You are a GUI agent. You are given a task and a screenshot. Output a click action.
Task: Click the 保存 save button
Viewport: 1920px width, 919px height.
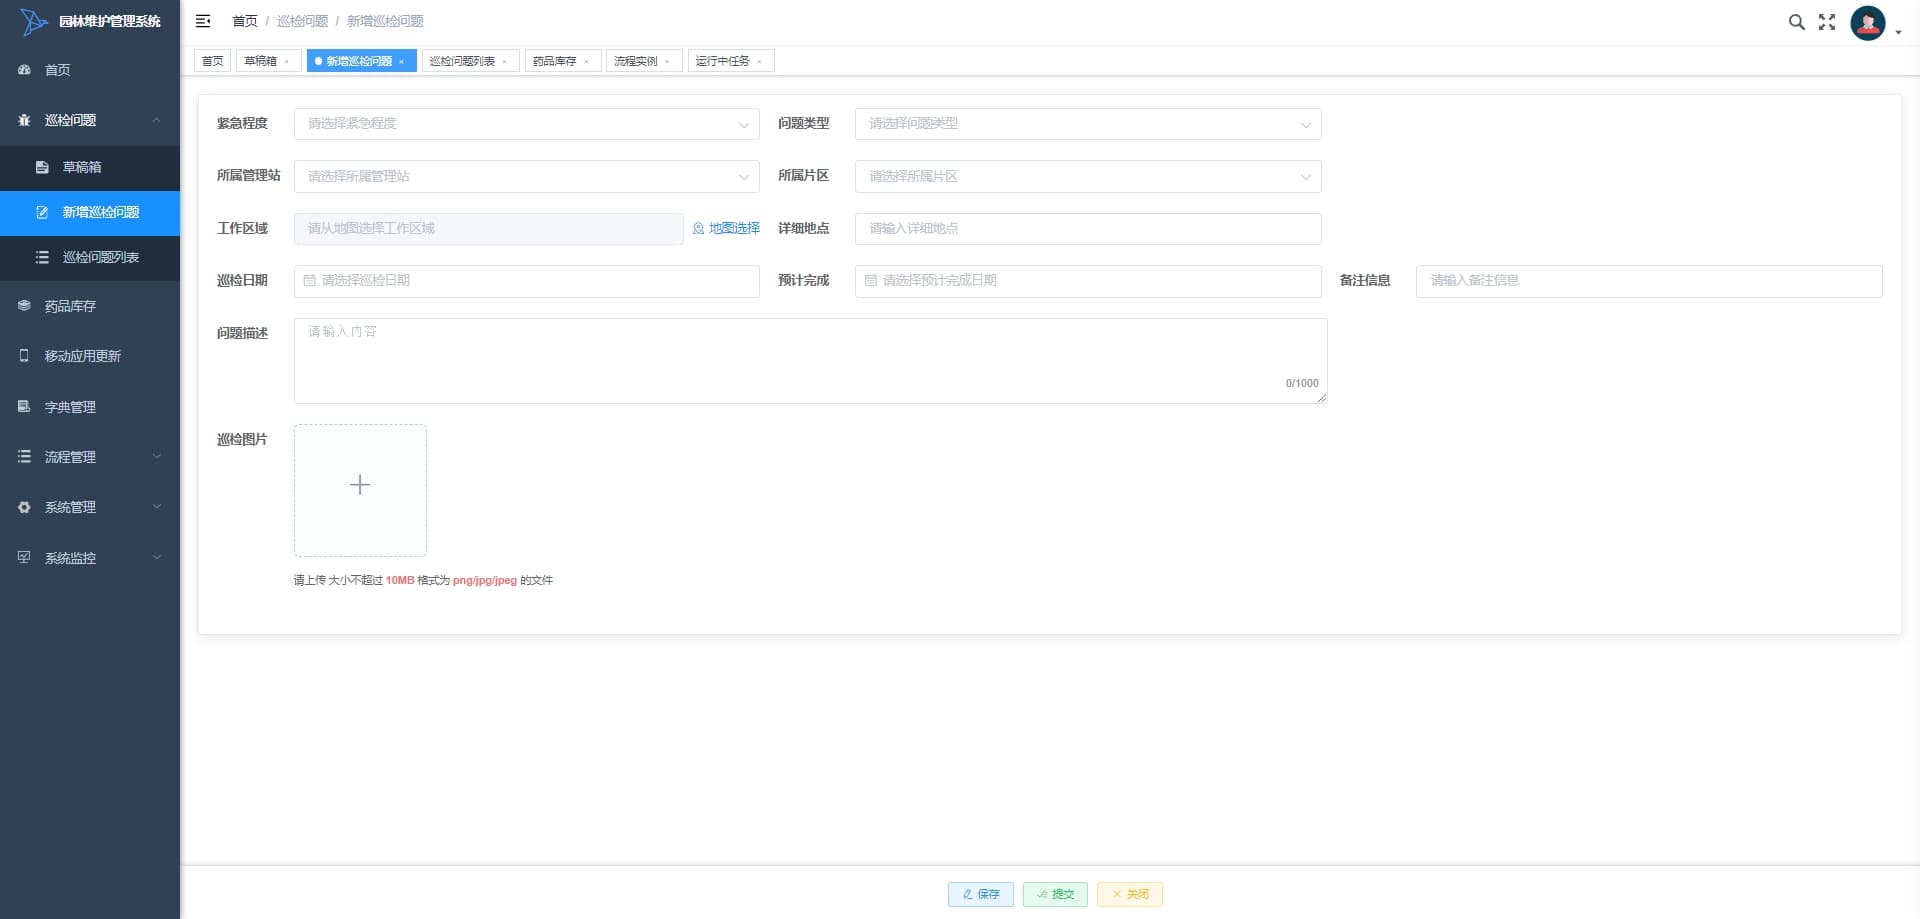pyautogui.click(x=980, y=894)
